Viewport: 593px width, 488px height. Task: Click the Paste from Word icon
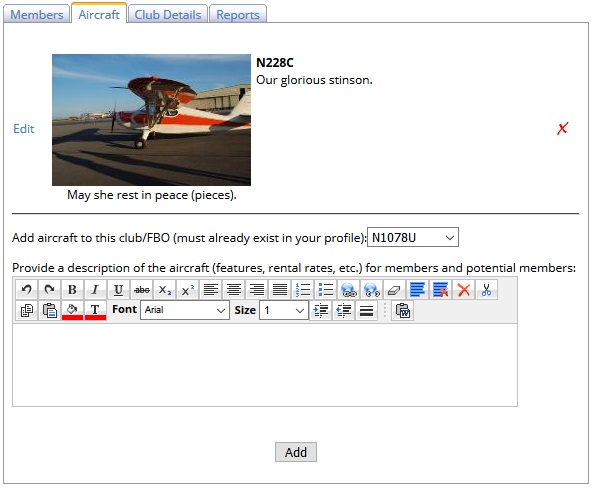403,311
